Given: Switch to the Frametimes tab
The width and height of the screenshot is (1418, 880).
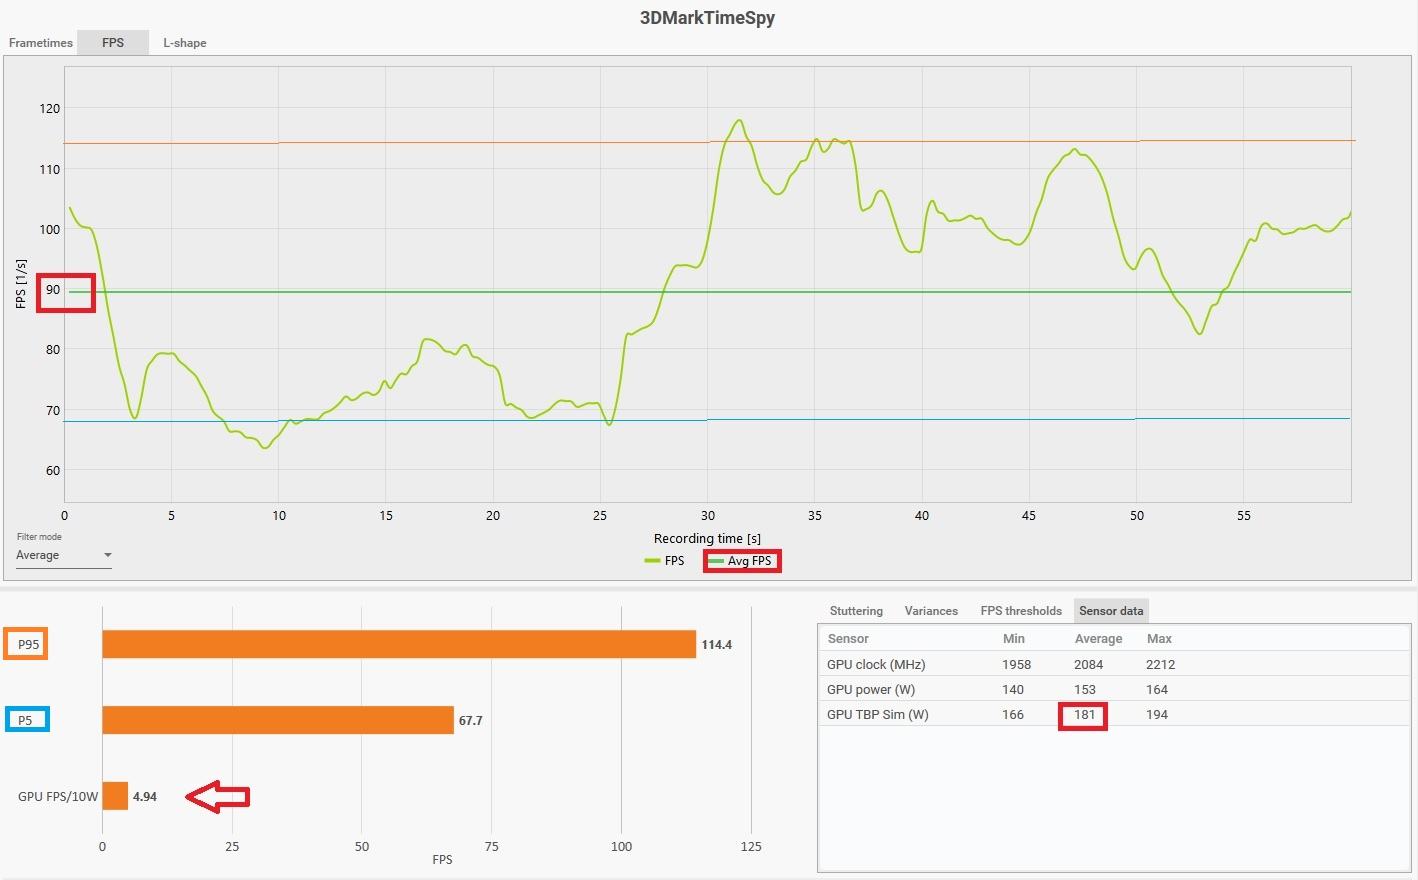Looking at the screenshot, I should coord(41,43).
